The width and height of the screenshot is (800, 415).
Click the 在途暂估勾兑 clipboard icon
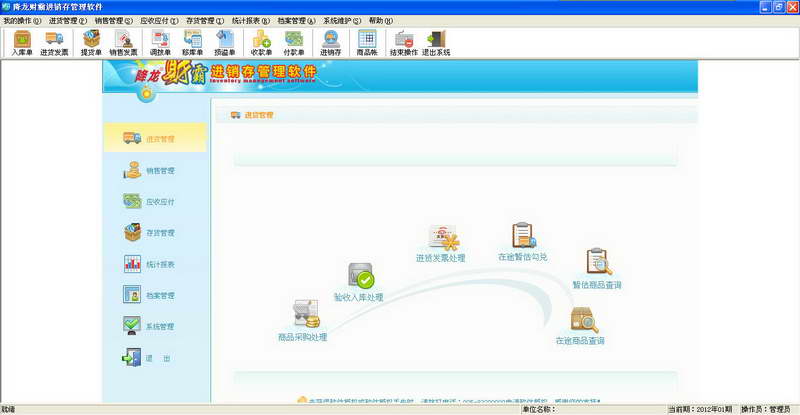coord(524,237)
